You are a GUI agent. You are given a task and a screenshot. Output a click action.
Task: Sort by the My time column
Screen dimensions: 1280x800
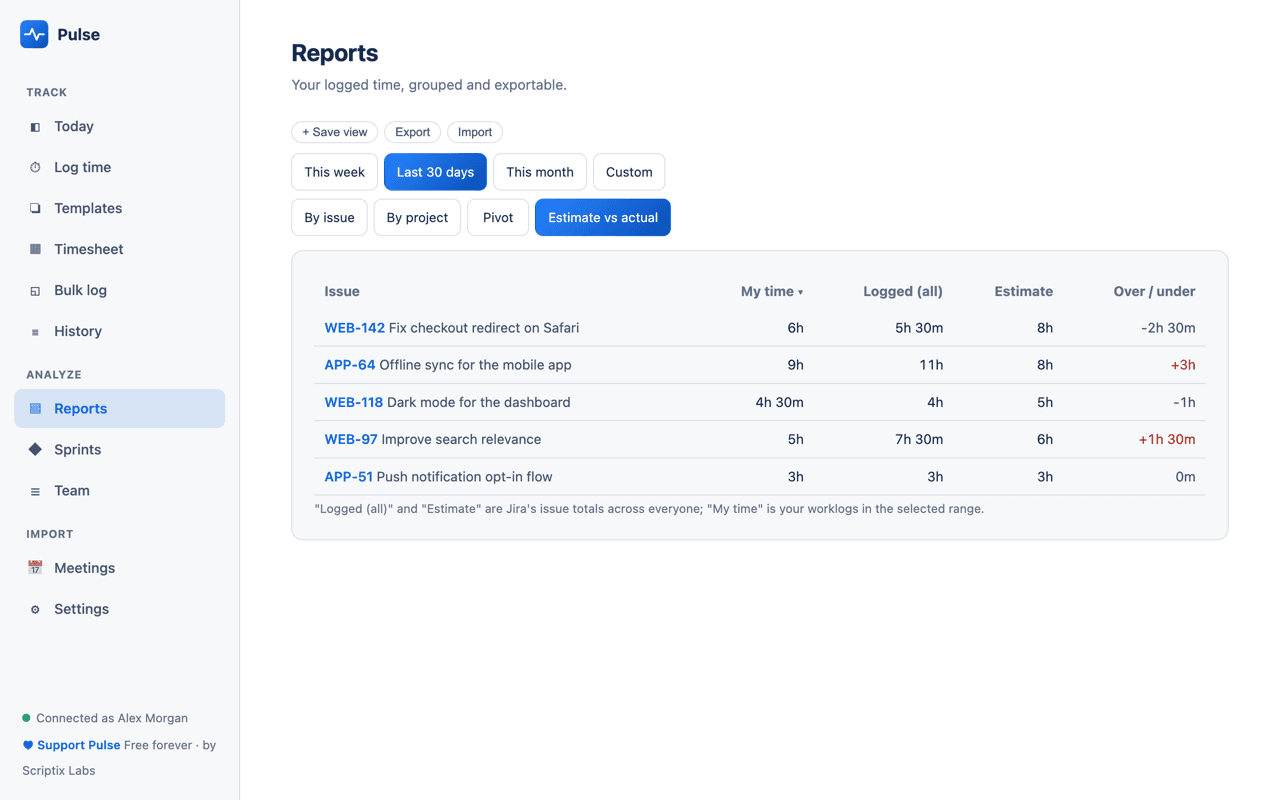[x=772, y=291]
